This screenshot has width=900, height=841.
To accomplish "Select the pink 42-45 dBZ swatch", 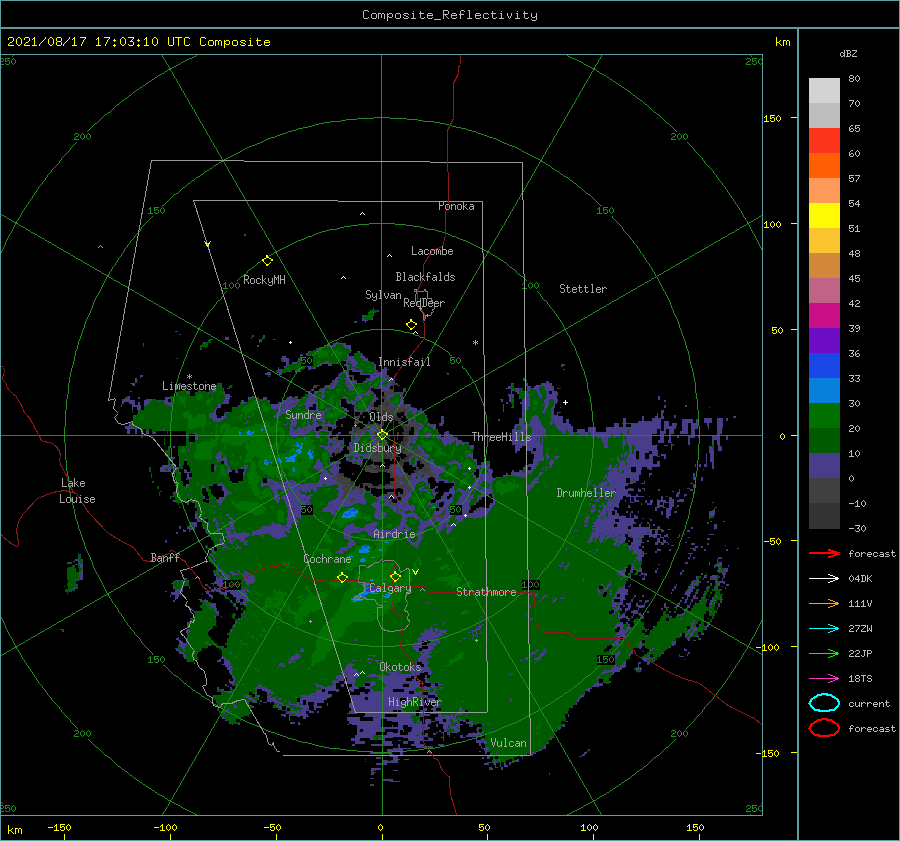I will (x=824, y=290).
